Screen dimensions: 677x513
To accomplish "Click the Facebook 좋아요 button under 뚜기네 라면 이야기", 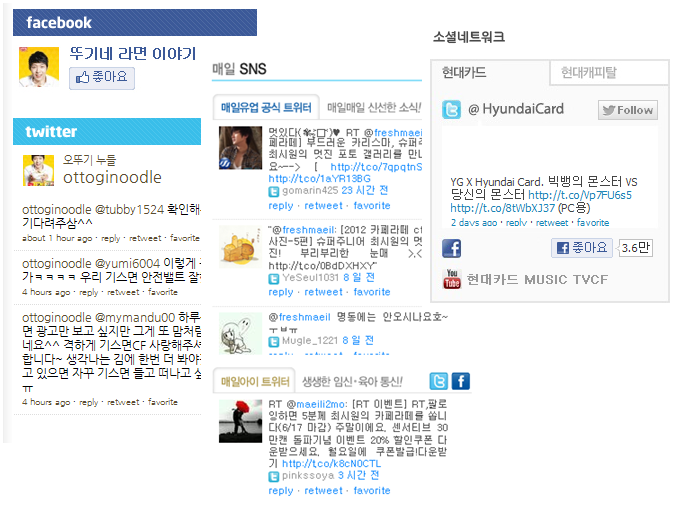I will click(x=102, y=78).
